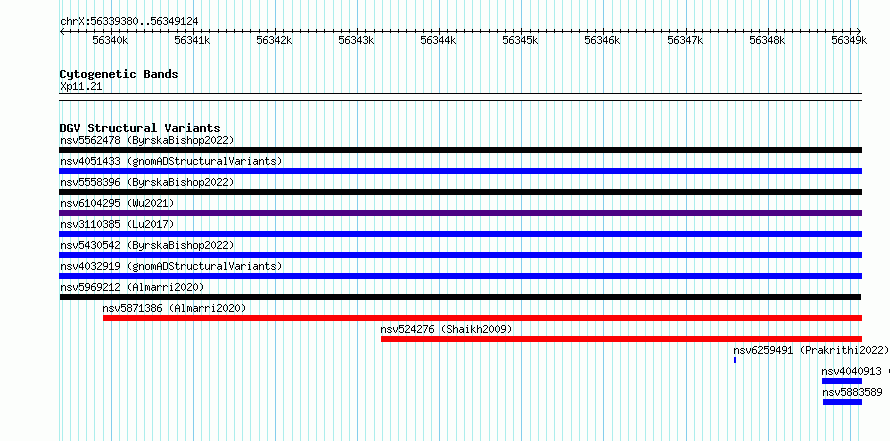Open the nsv4032919 (gnomADStructuralVariants) label
Image resolution: width=890 pixels, height=441 pixels.
[171, 266]
